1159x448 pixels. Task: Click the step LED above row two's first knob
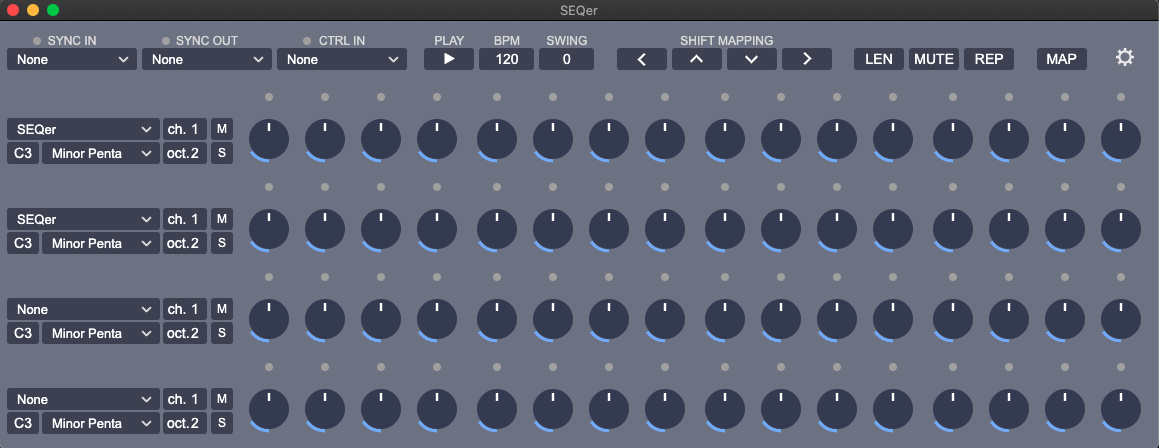point(269,187)
